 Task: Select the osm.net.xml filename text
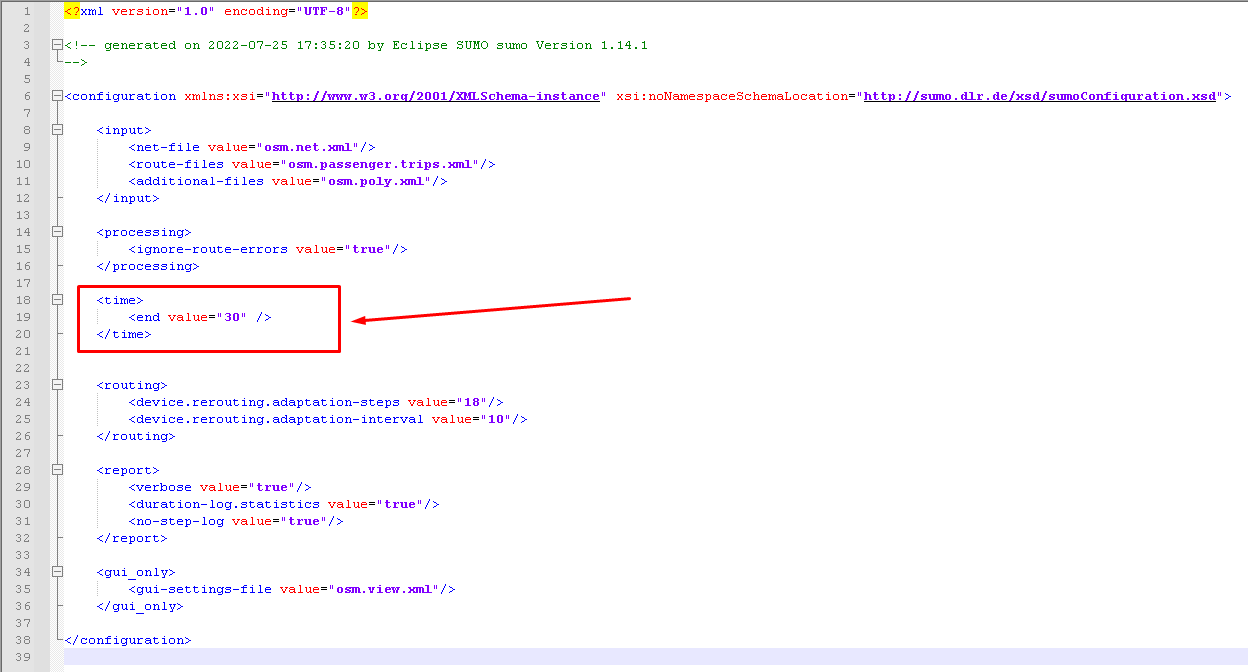point(312,146)
